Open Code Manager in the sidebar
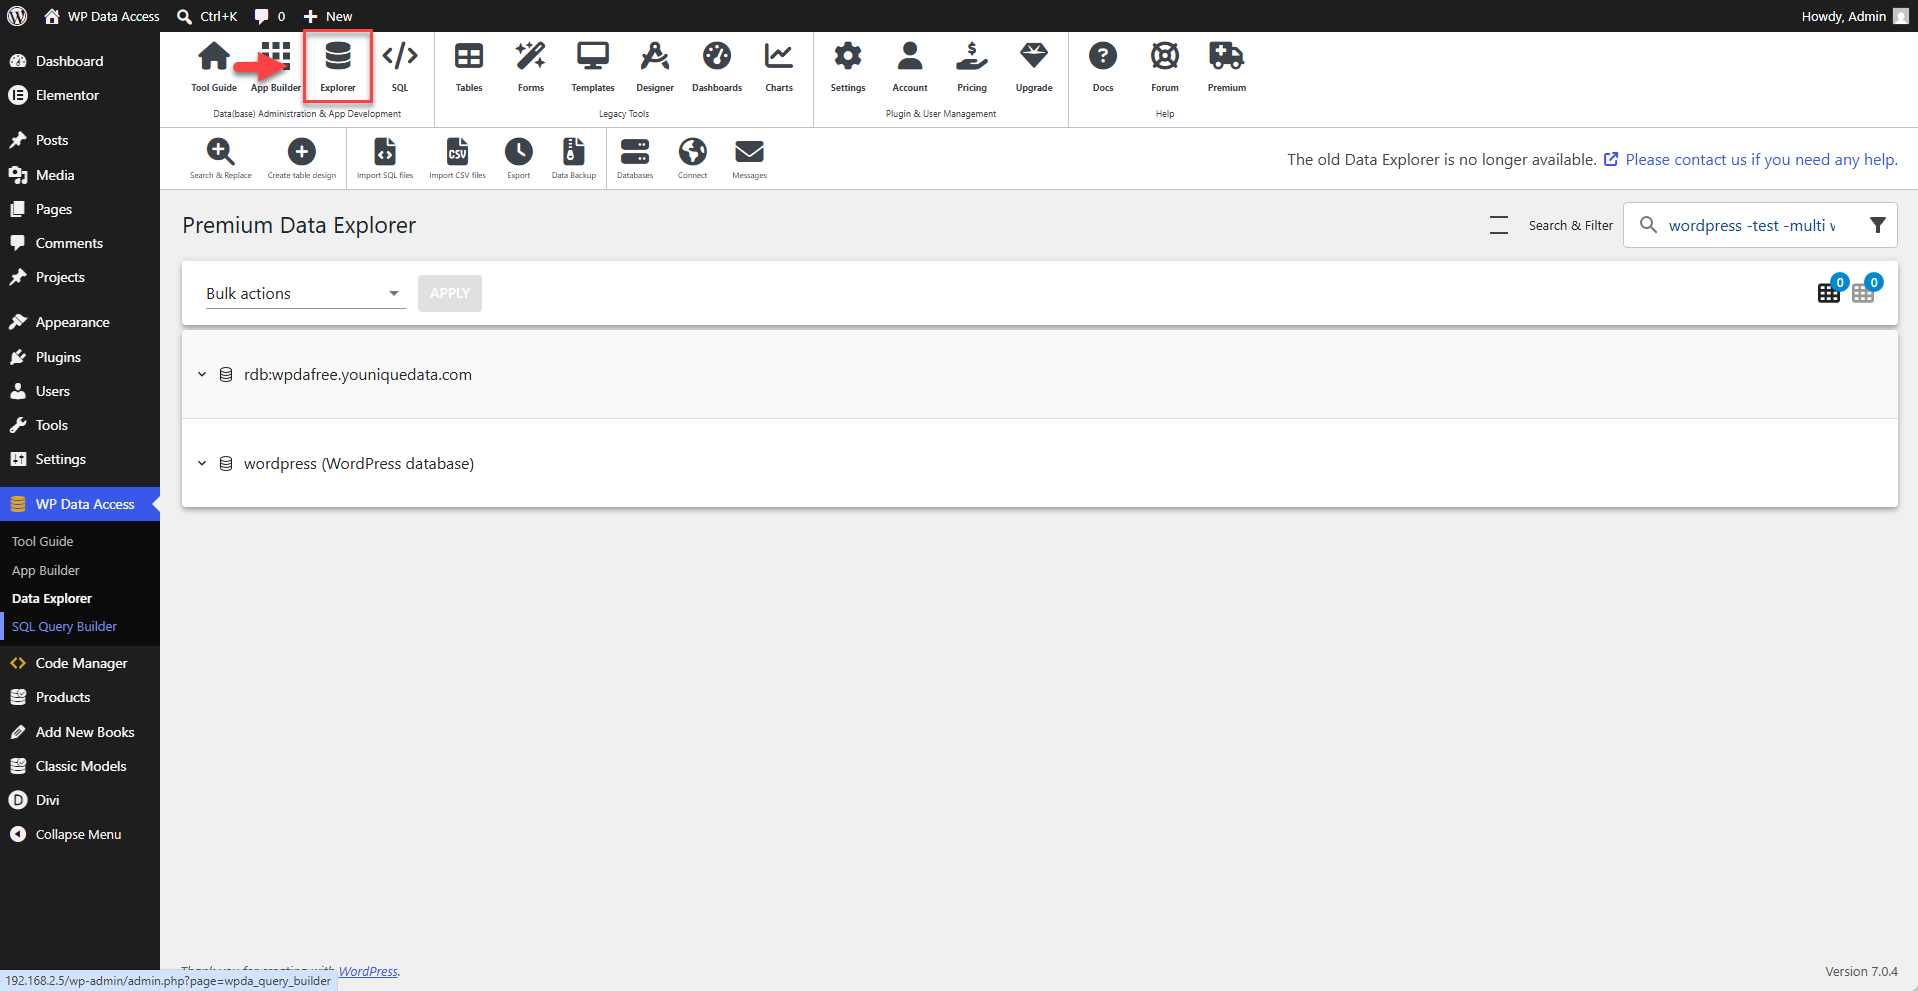This screenshot has height=991, width=1918. click(80, 663)
